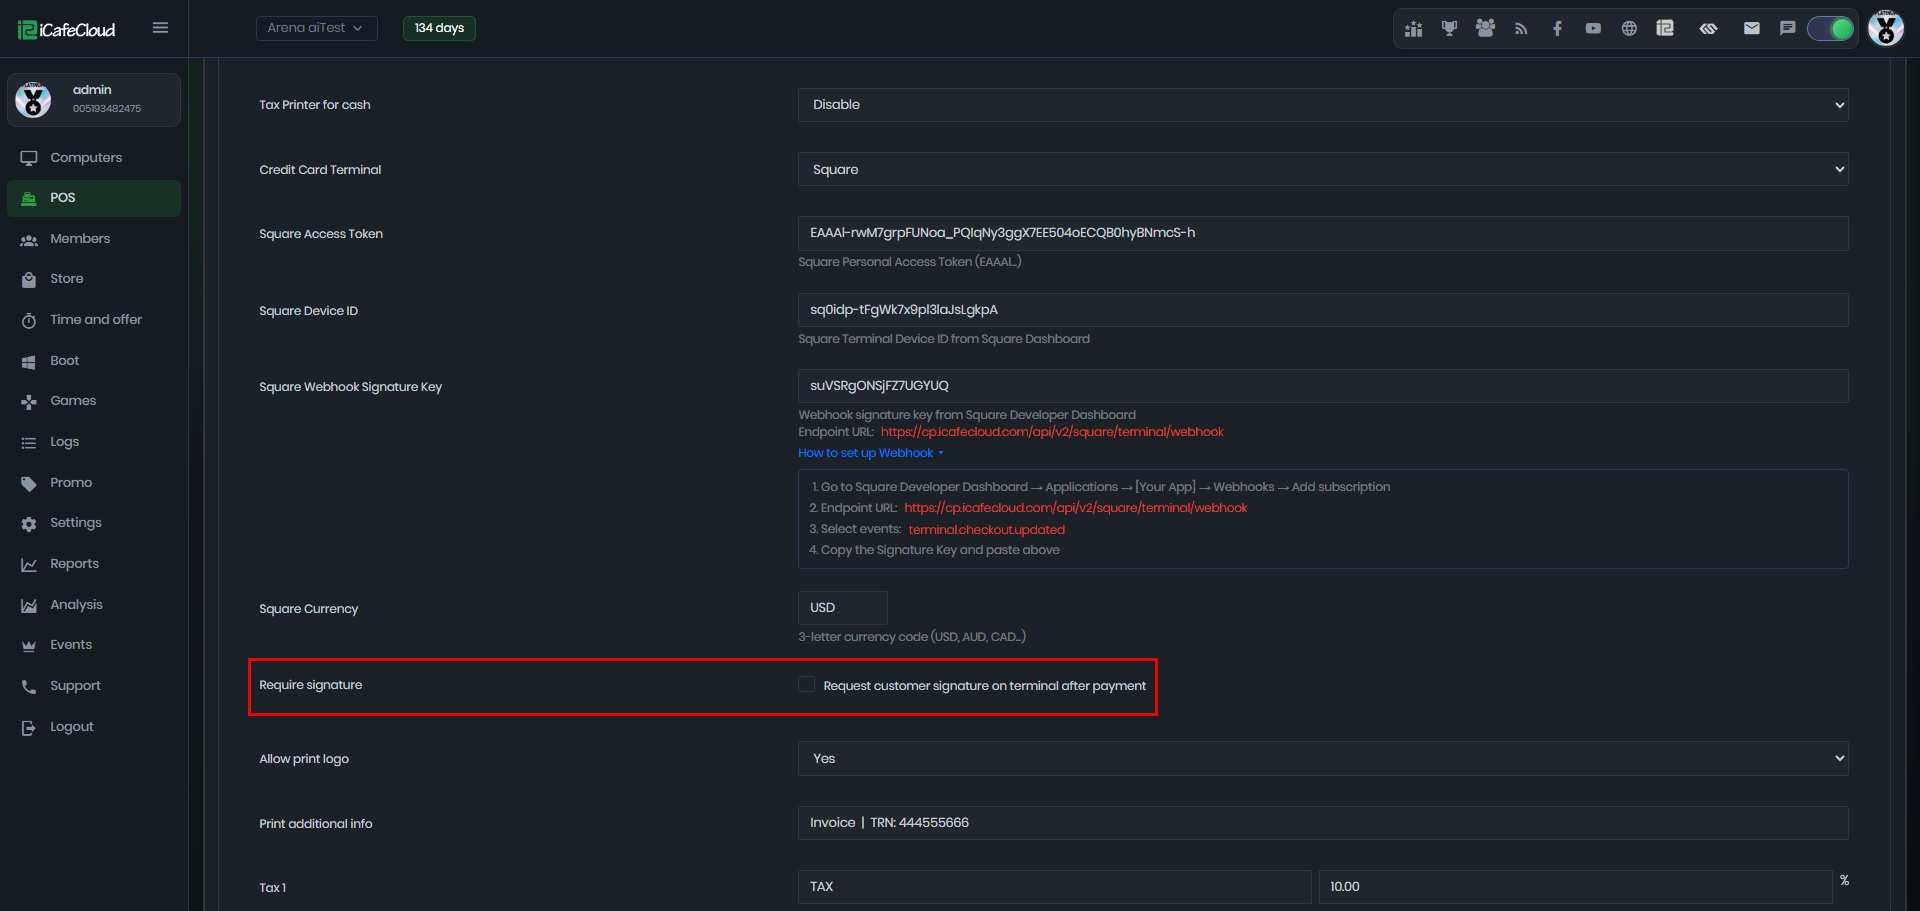Click the Analysis graph icon
Viewport: 1920px width, 911px height.
pyautogui.click(x=29, y=606)
